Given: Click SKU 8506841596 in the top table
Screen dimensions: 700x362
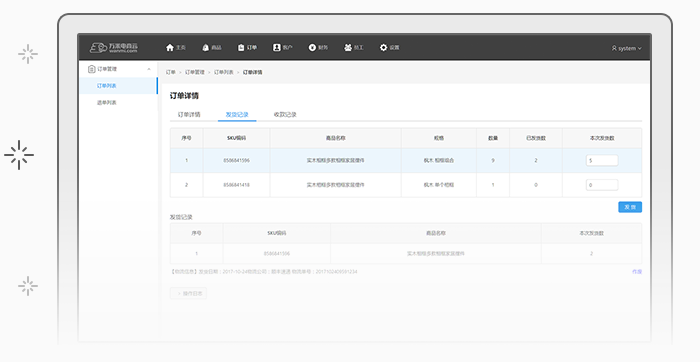Looking at the screenshot, I should coord(237,160).
